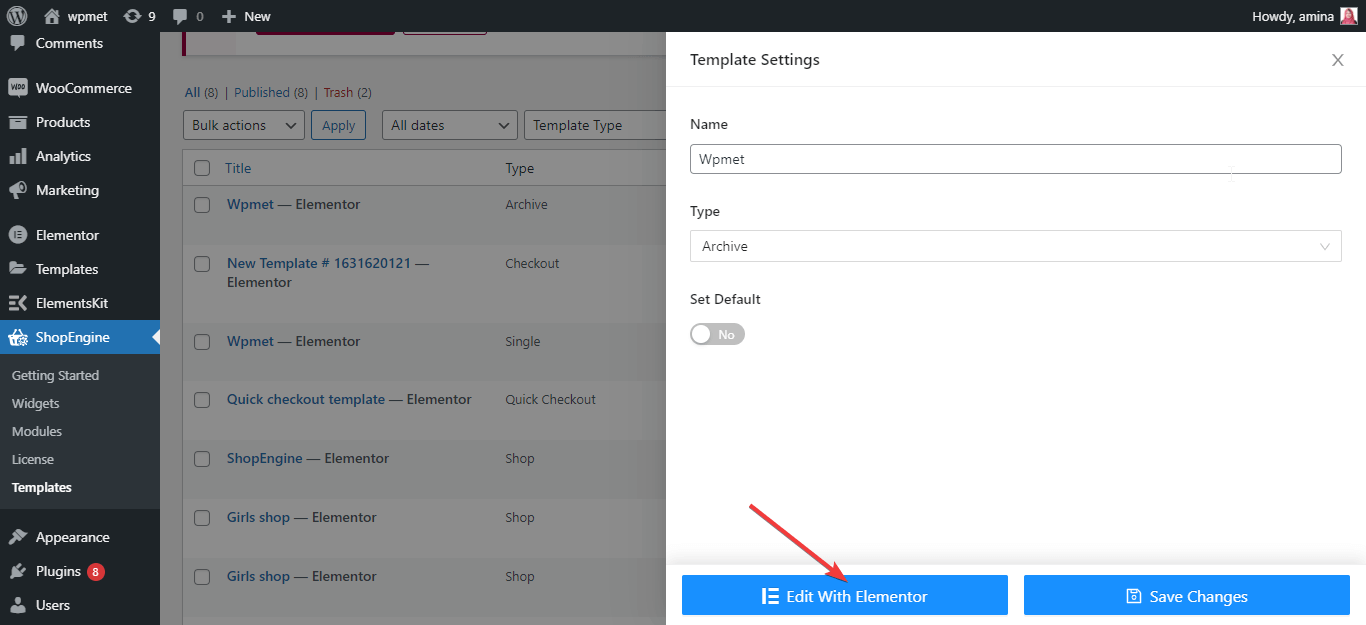Open the Template Type filter dropdown
This screenshot has height=625, width=1366.
[x=596, y=125]
